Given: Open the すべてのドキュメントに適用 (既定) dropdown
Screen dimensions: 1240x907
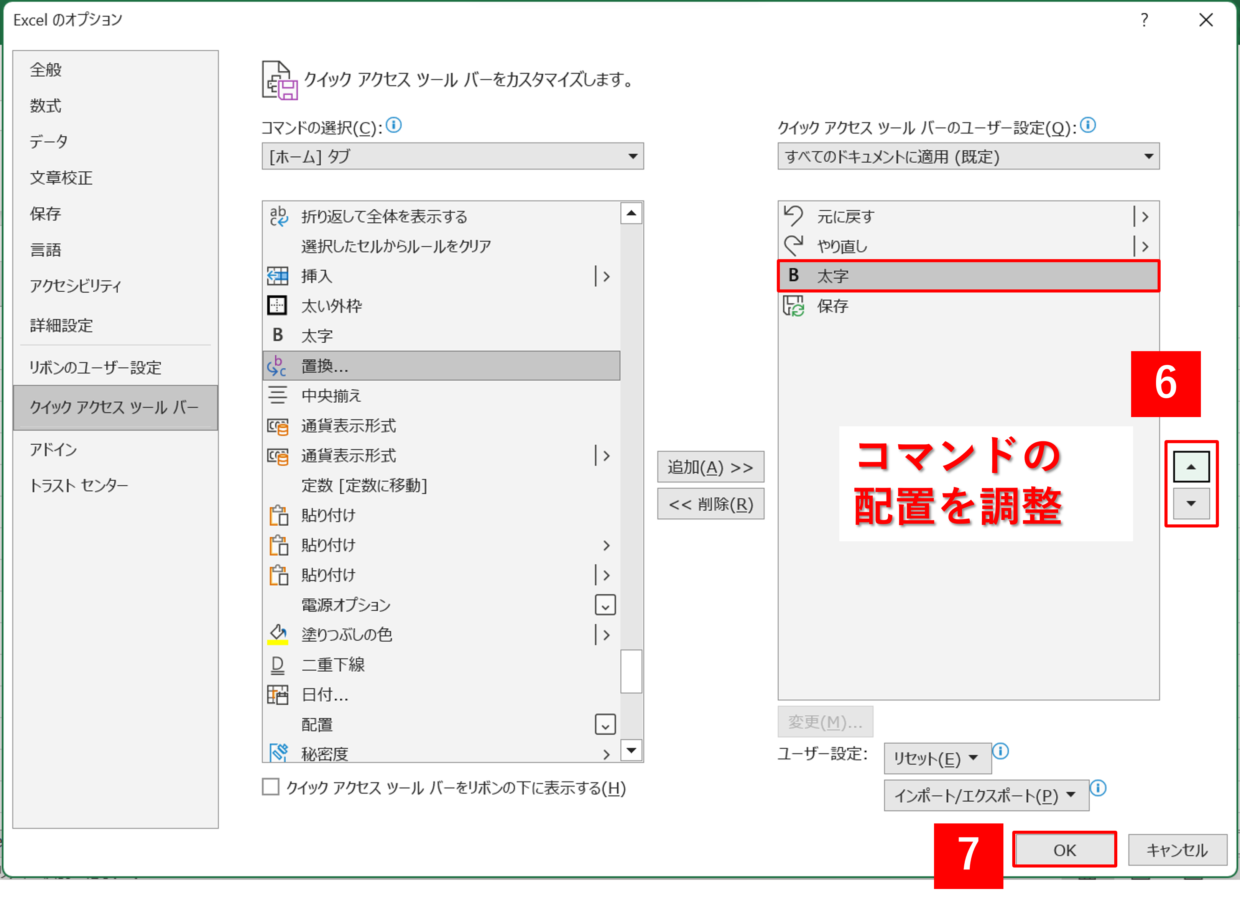Looking at the screenshot, I should [x=968, y=156].
